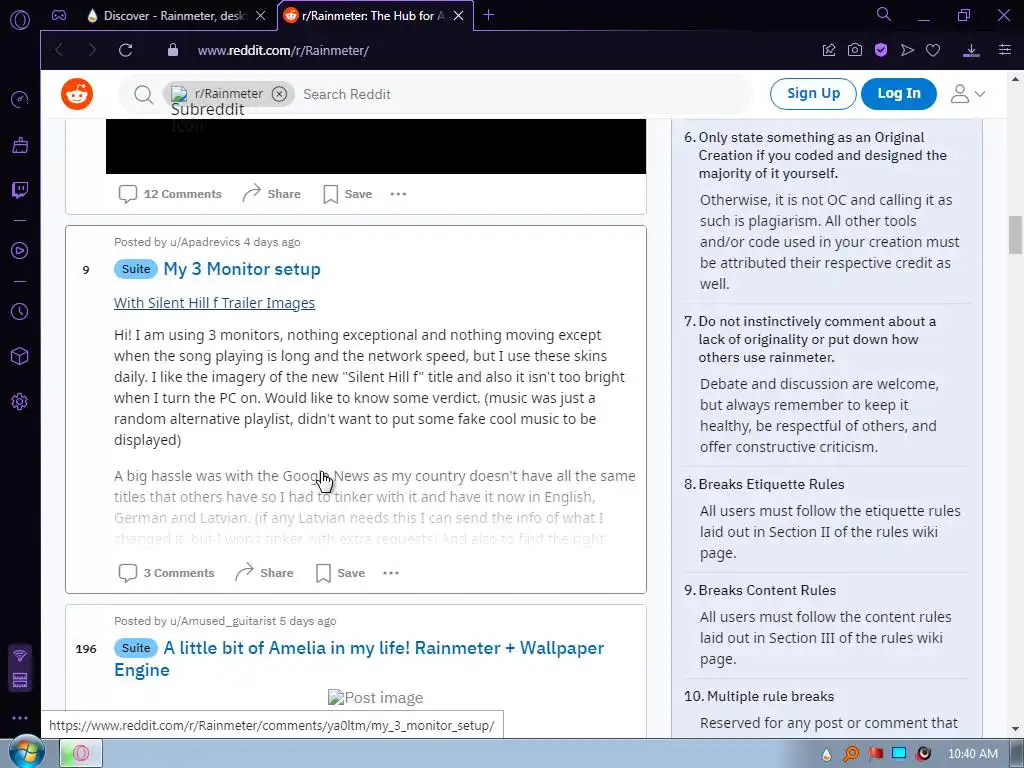Open A little bit of Amelia post title
This screenshot has height=768, width=1024.
(x=359, y=659)
